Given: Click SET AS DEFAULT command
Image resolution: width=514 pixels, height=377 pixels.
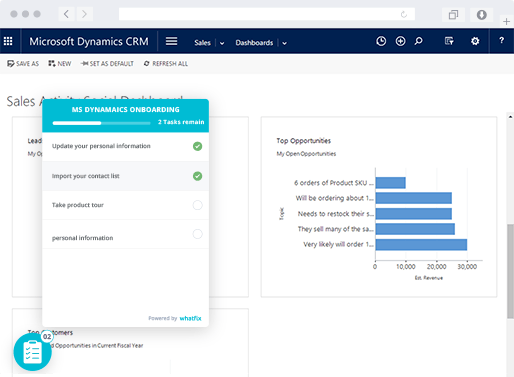Looking at the screenshot, I should pos(107,64).
